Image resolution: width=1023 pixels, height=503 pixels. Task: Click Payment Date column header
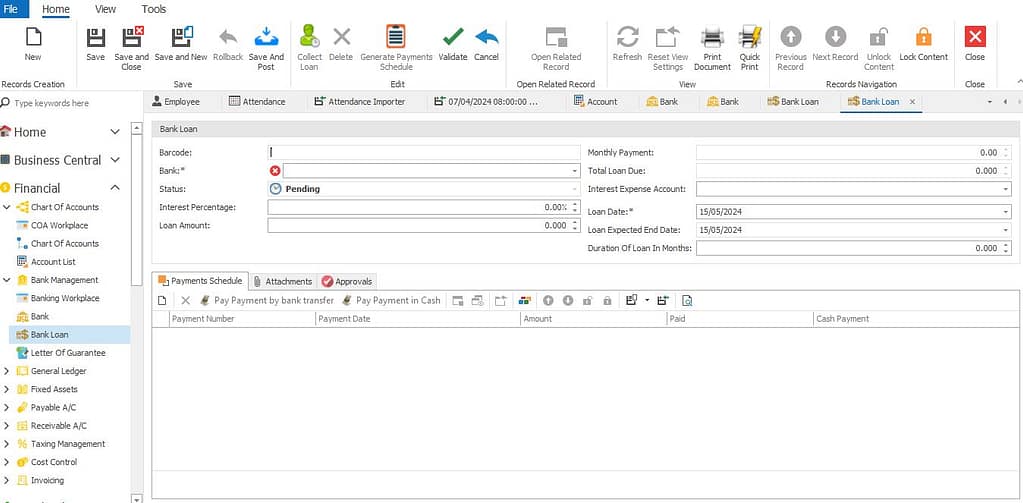point(418,319)
